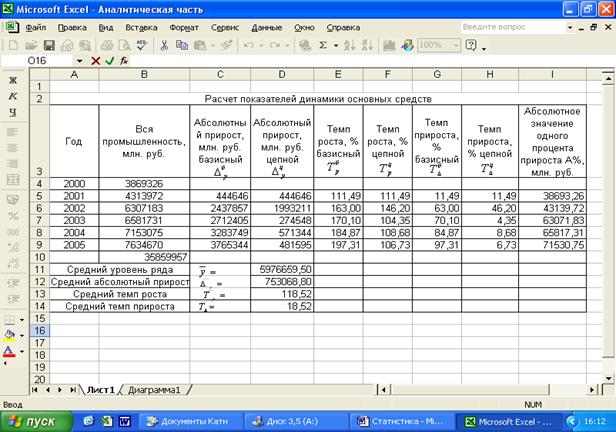
Task: Toggle italic (К) formatting
Action: tap(13, 95)
